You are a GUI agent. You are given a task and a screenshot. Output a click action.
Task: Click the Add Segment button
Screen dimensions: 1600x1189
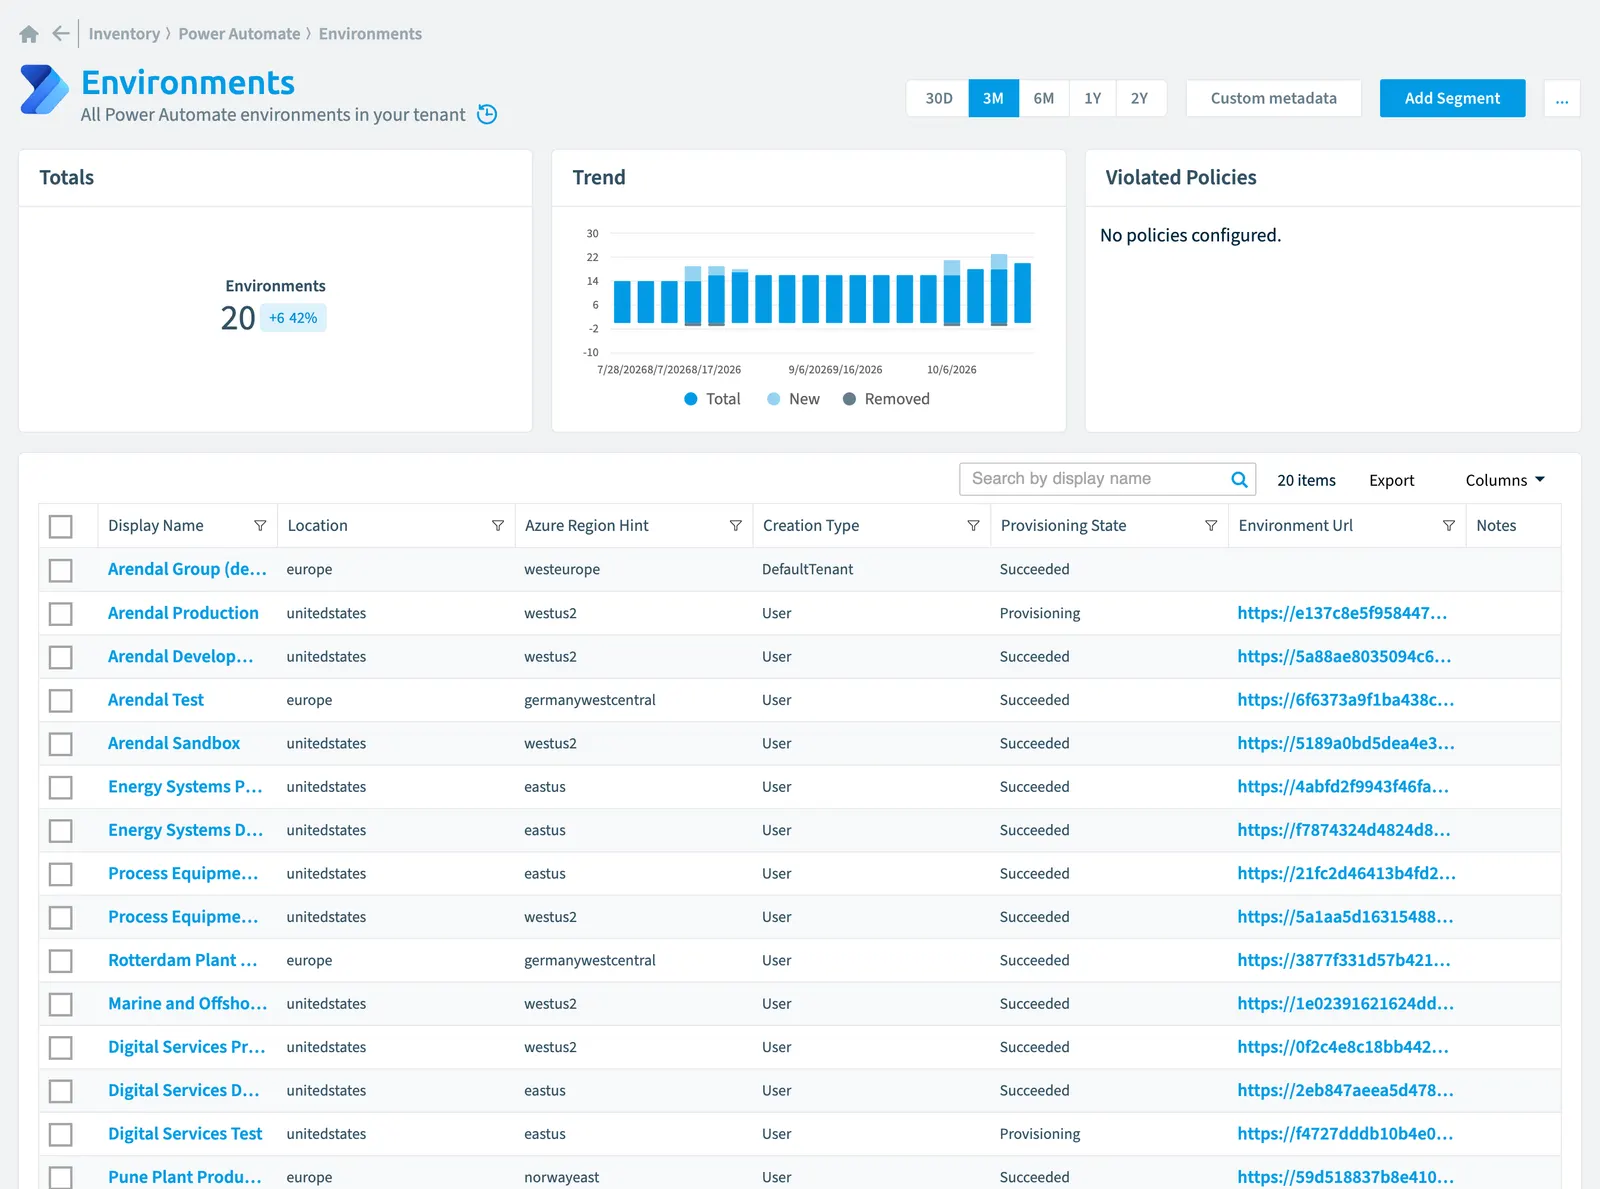1452,99
